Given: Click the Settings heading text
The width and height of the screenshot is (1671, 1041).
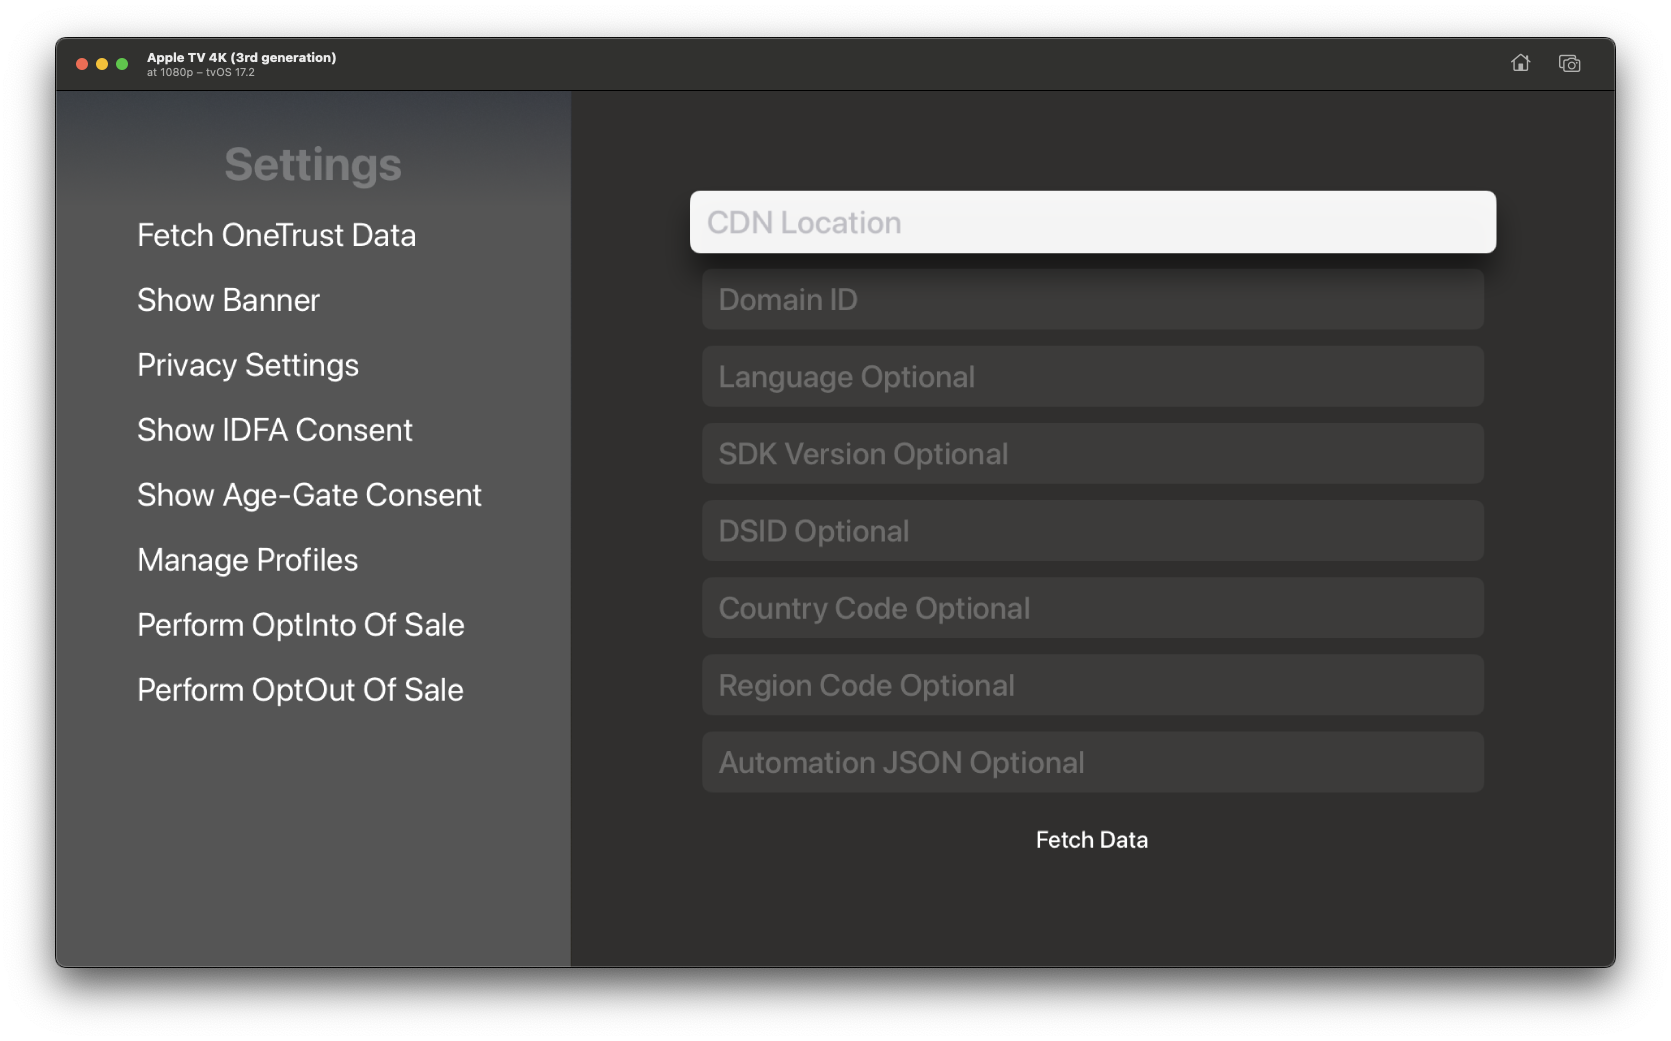Looking at the screenshot, I should click(313, 165).
